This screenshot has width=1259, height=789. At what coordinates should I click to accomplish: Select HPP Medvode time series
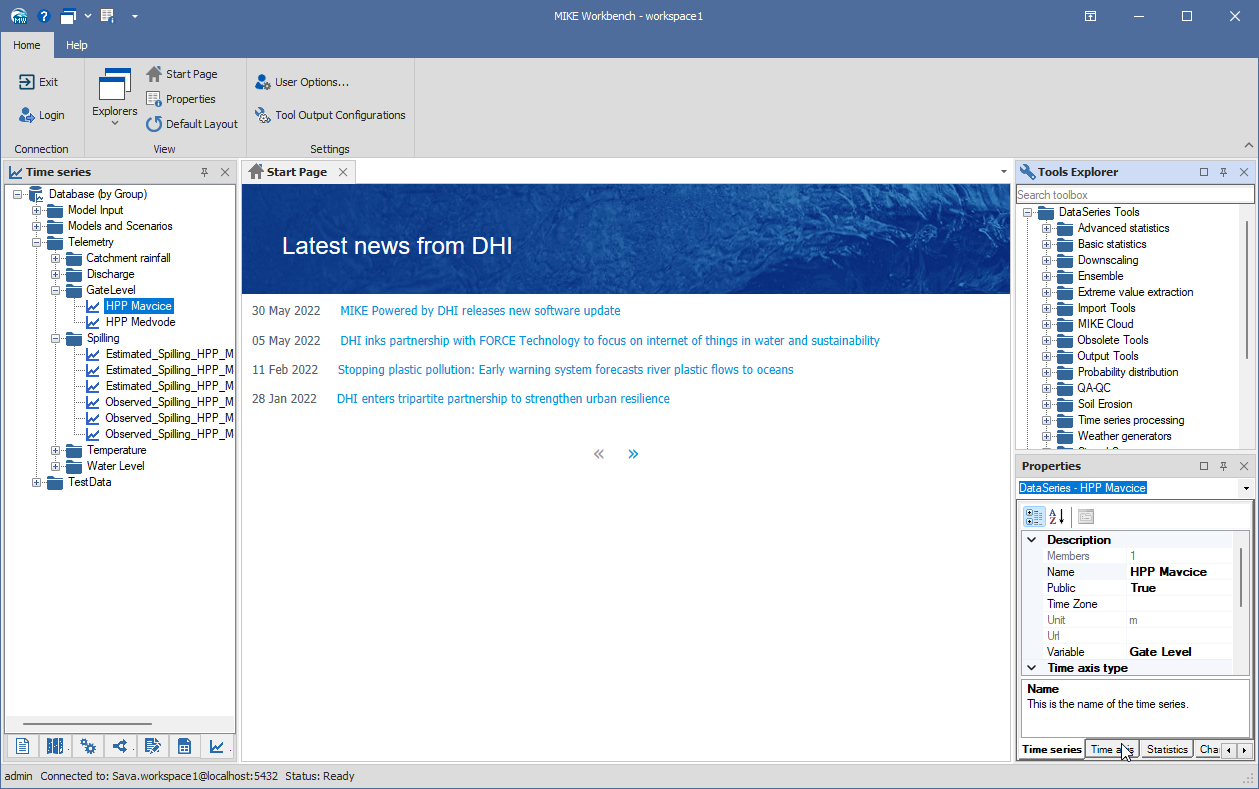140,322
